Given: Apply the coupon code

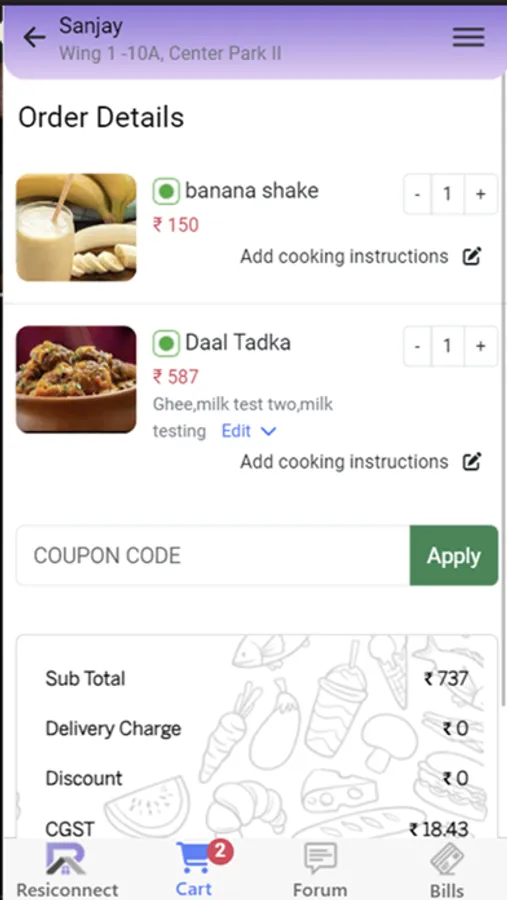Looking at the screenshot, I should 454,556.
